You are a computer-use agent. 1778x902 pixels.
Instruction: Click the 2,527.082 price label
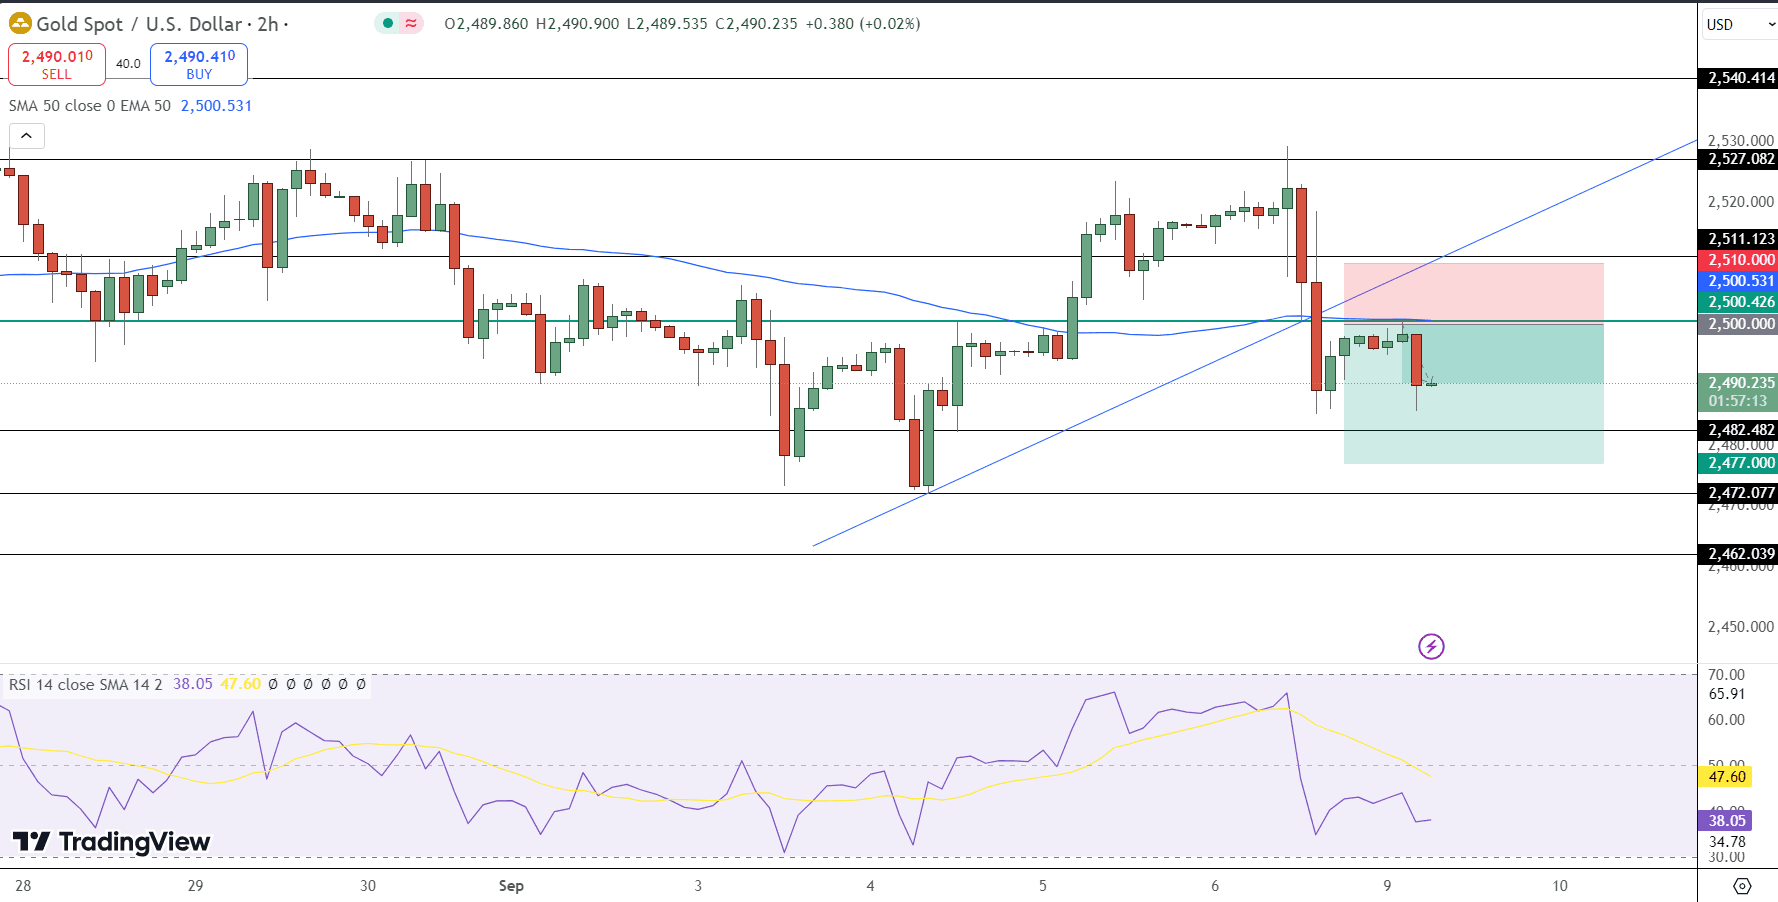(1738, 159)
